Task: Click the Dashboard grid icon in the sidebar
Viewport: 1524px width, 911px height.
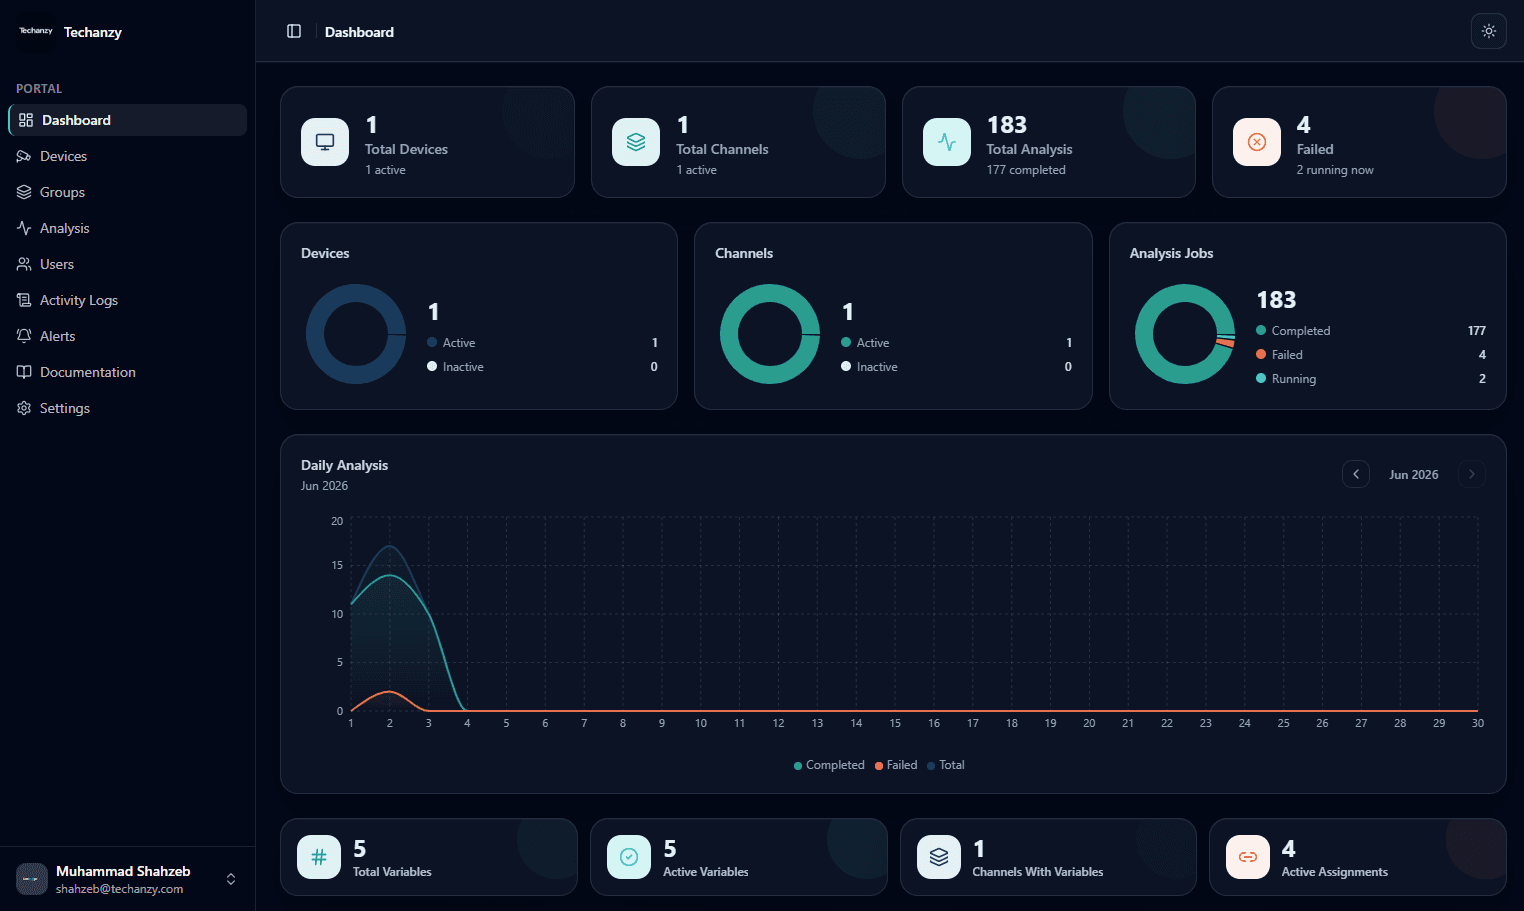Action: [26, 120]
